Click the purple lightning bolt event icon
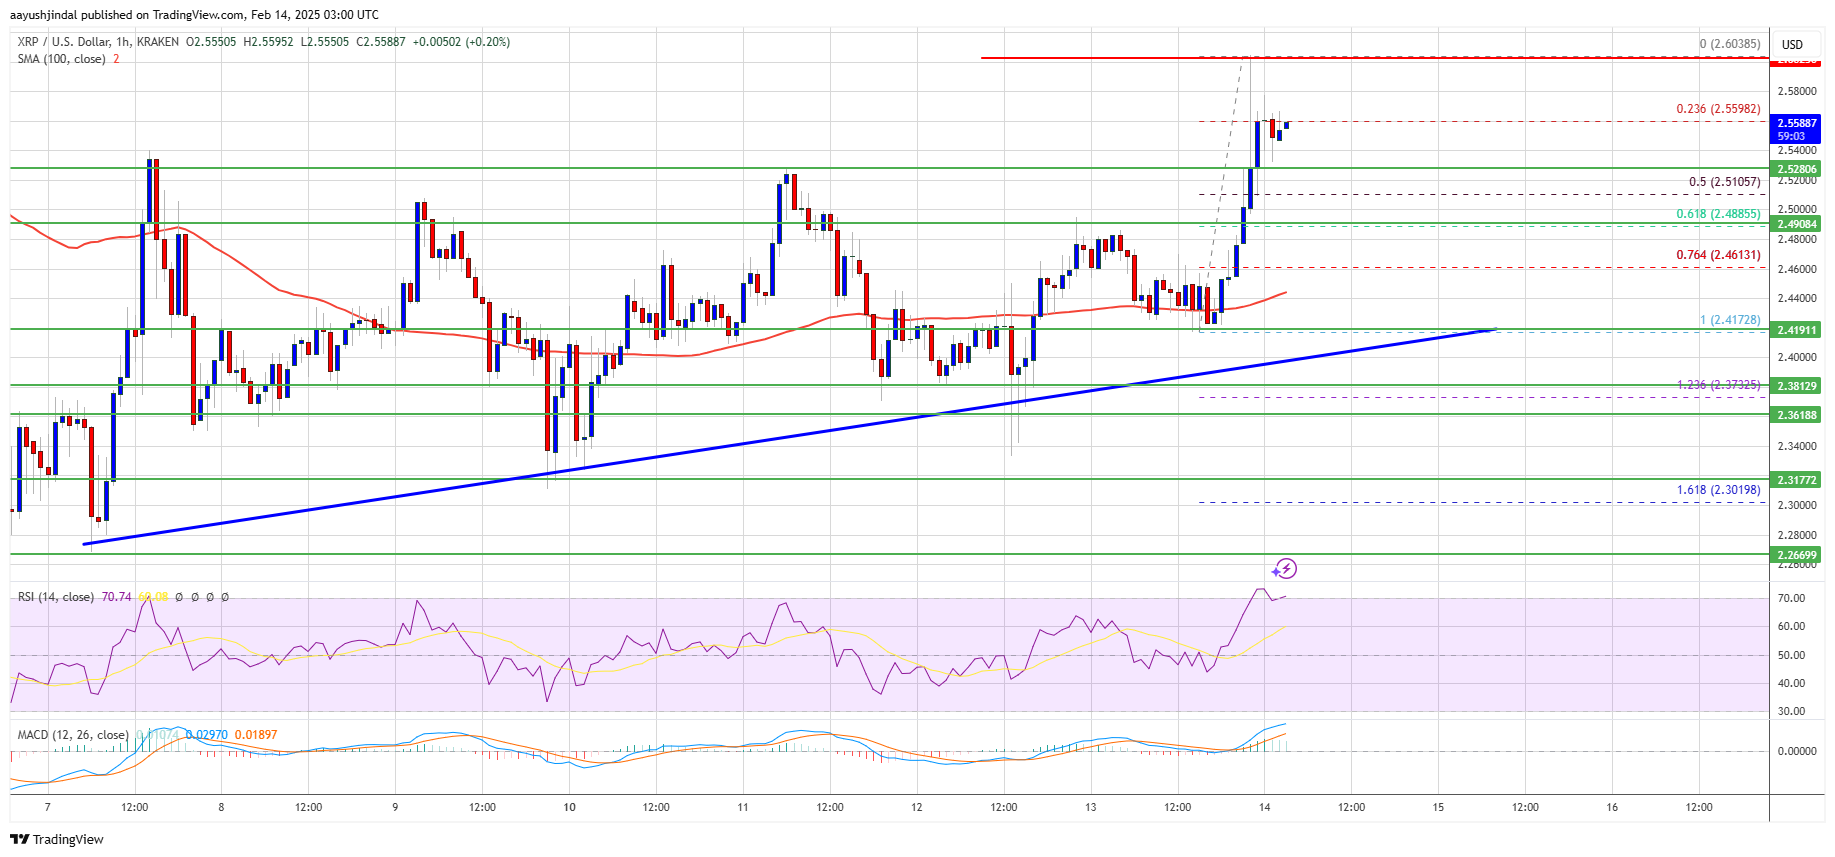The image size is (1835, 857). point(1285,569)
